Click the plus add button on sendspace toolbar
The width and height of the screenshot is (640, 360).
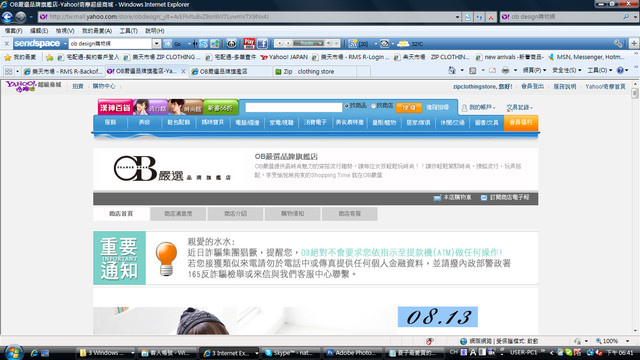pos(633,43)
